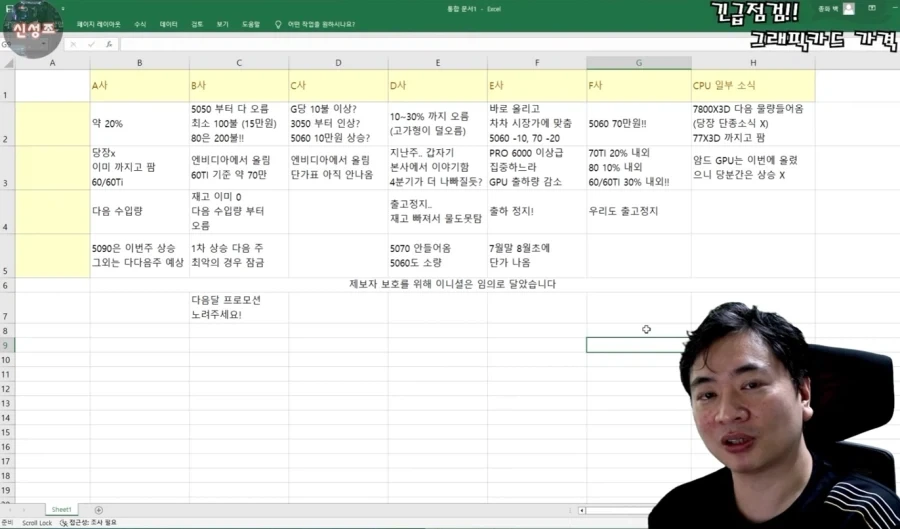Image resolution: width=900 pixels, height=529 pixels.
Task: Click the ribbon display options icon
Action: click(x=872, y=8)
